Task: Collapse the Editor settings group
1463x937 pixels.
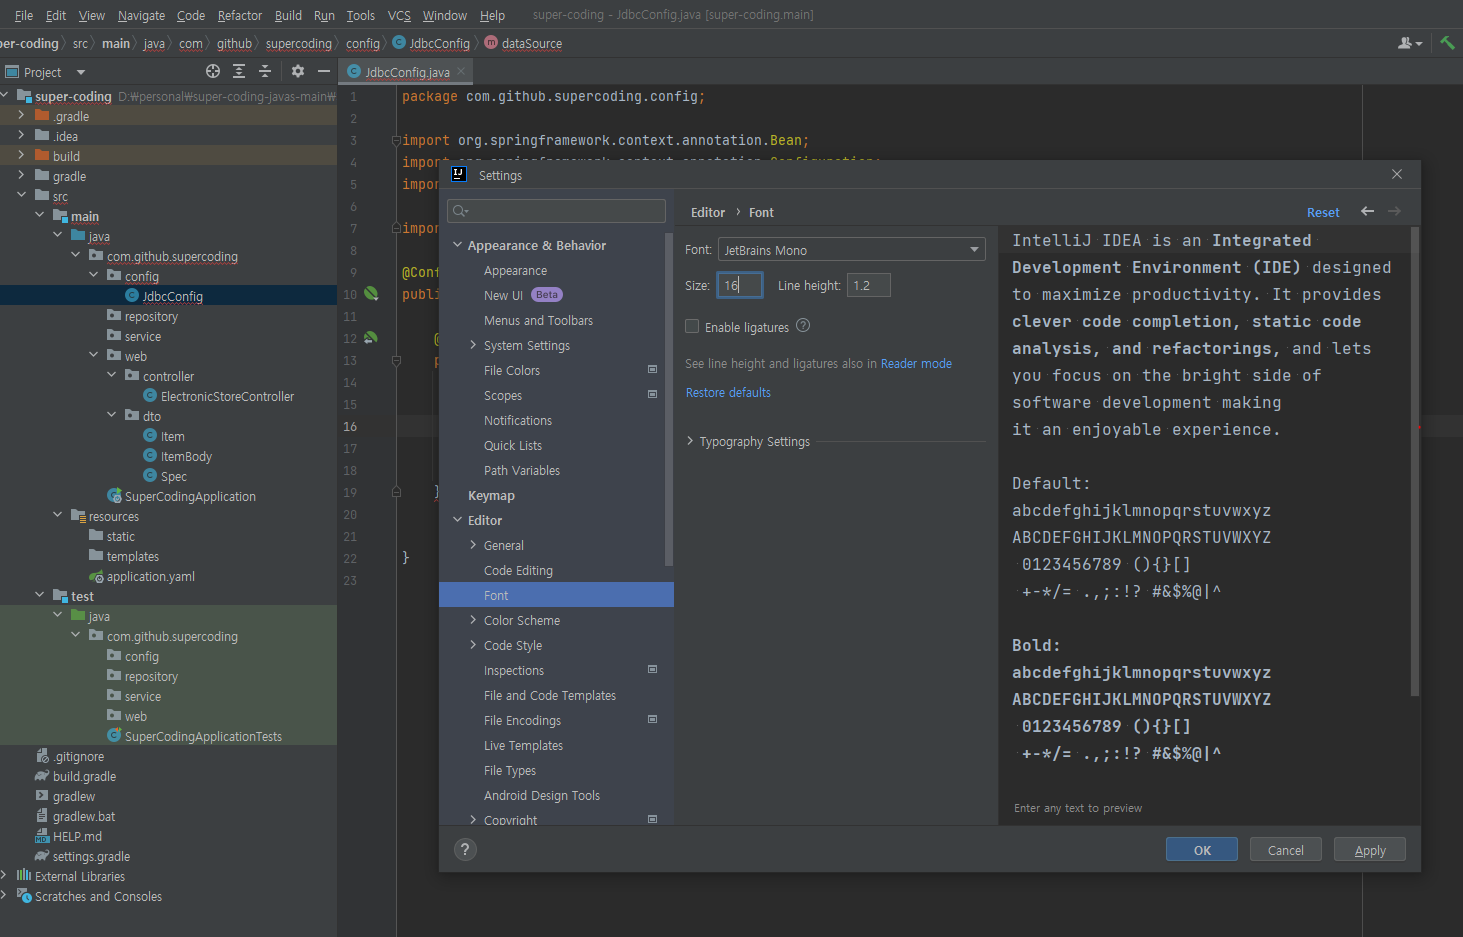Action: tap(458, 520)
